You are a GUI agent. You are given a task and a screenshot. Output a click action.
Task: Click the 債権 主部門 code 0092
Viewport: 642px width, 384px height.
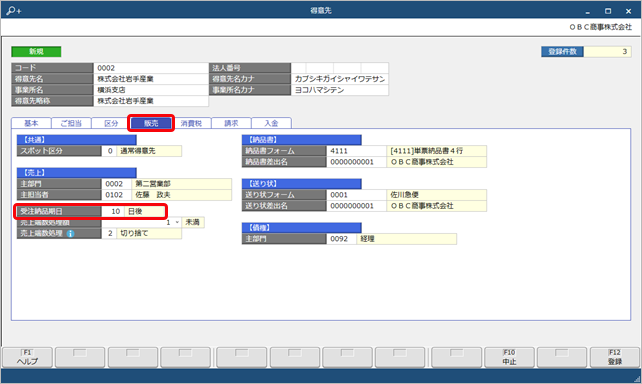click(341, 239)
